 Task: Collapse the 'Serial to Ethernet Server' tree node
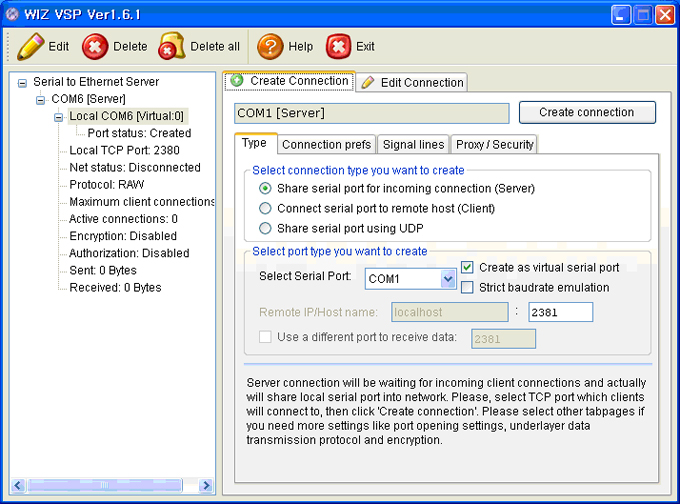point(22,82)
